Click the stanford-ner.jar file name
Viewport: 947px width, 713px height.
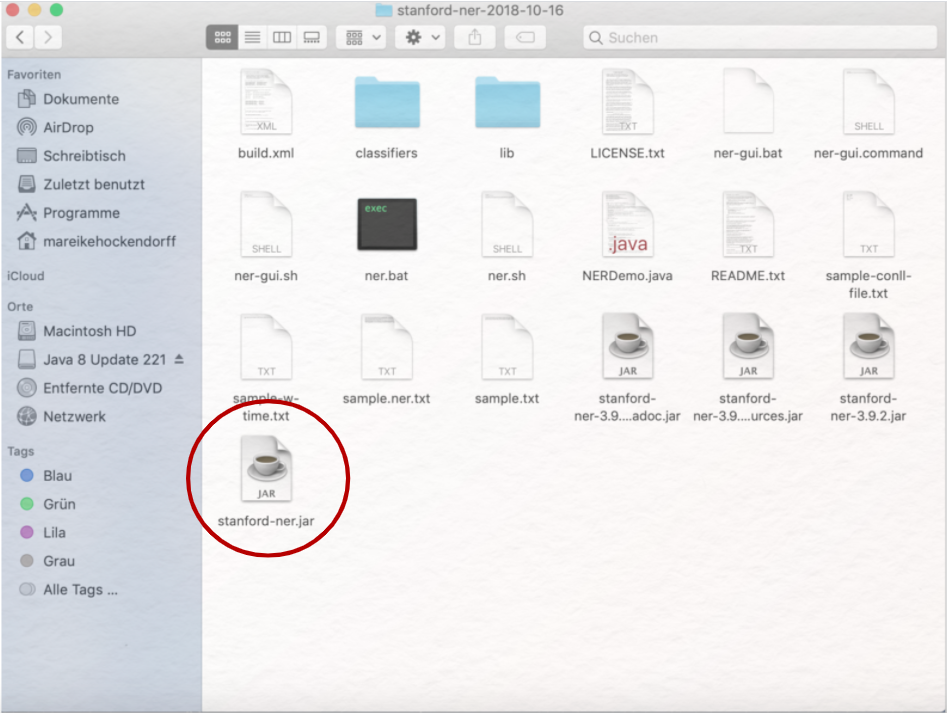(x=266, y=521)
